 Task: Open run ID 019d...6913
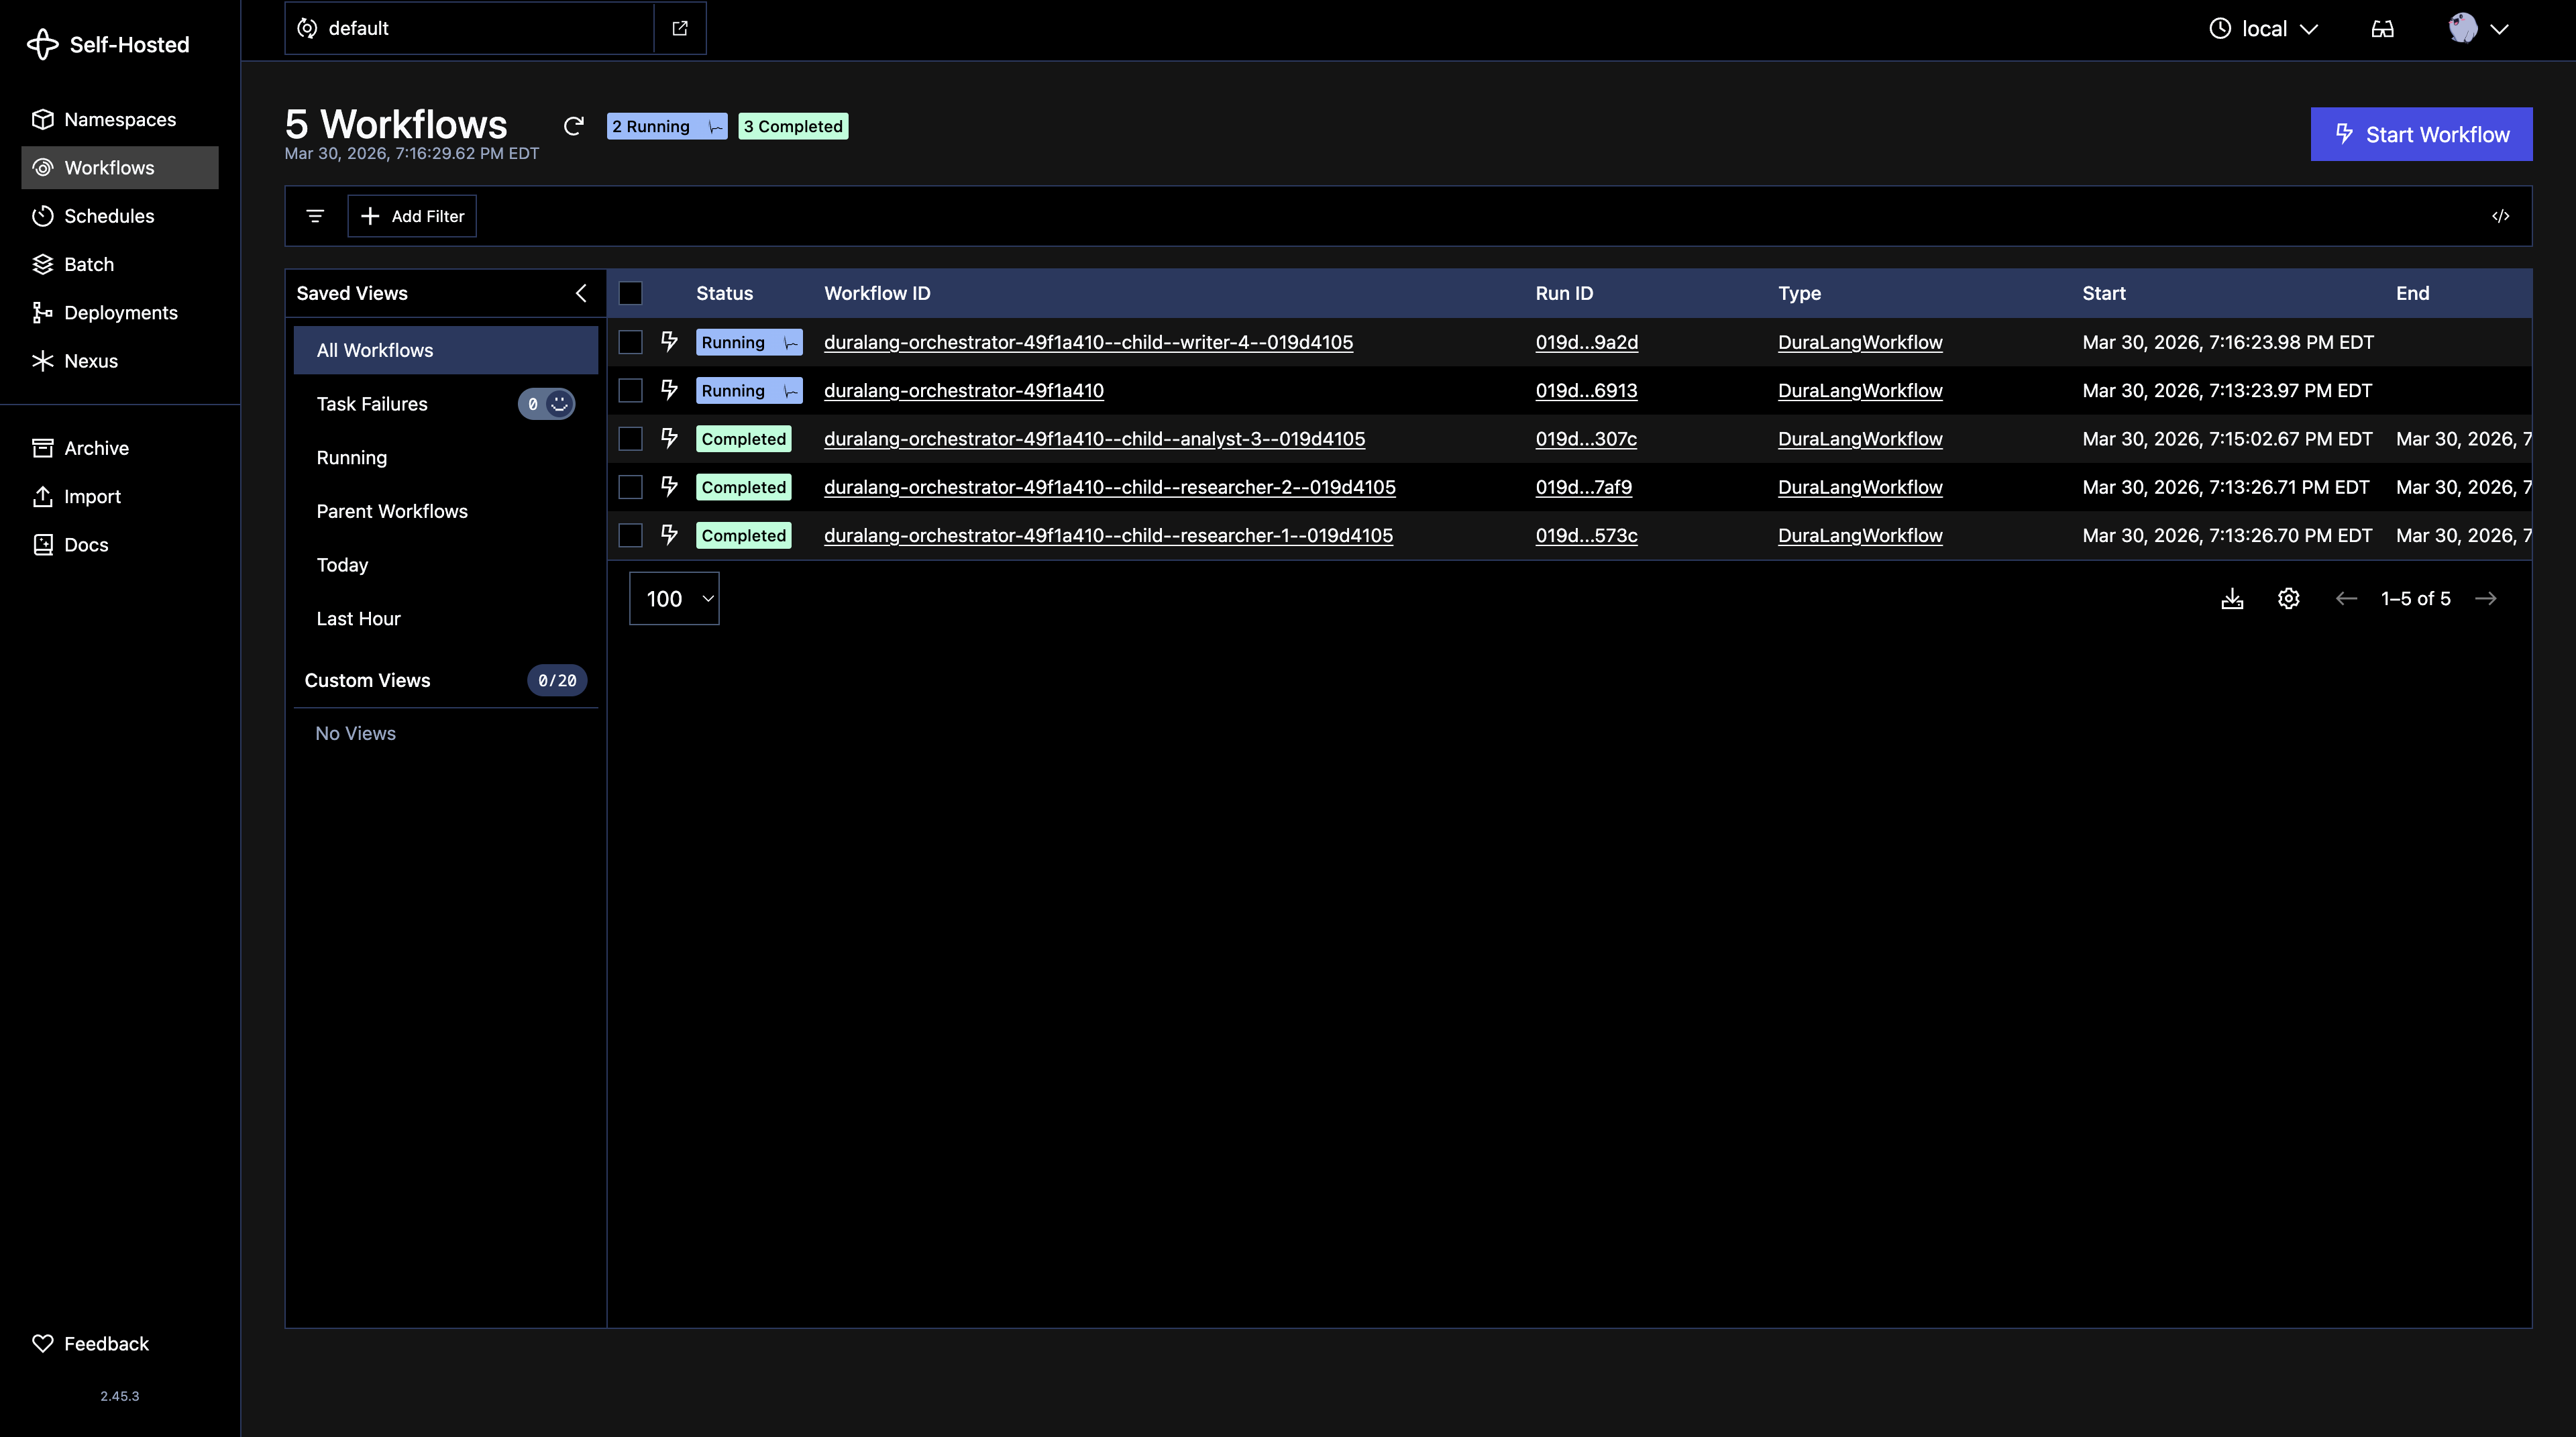tap(1586, 390)
